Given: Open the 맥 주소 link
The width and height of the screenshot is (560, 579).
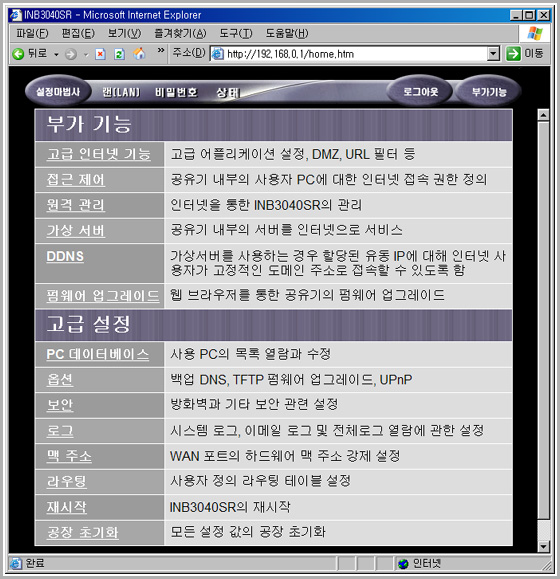Looking at the screenshot, I should point(69,456).
